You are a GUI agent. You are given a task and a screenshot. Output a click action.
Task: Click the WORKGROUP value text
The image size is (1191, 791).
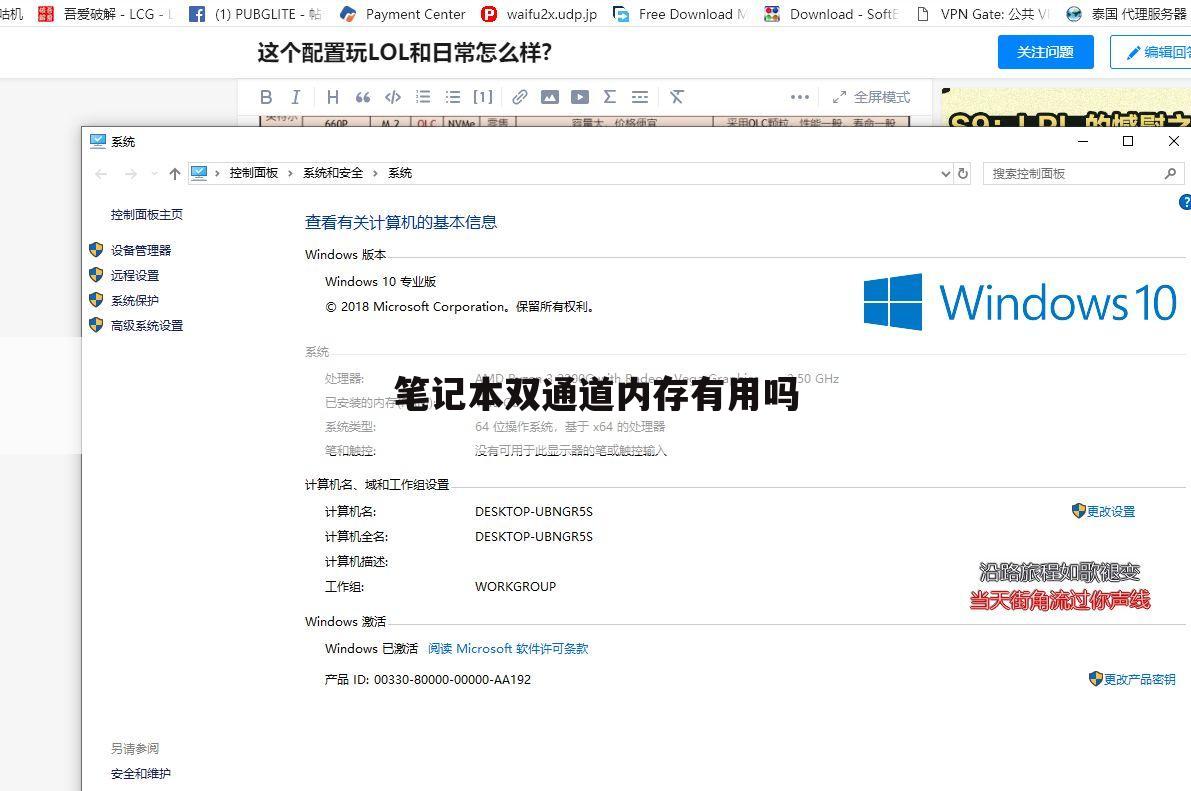515,586
